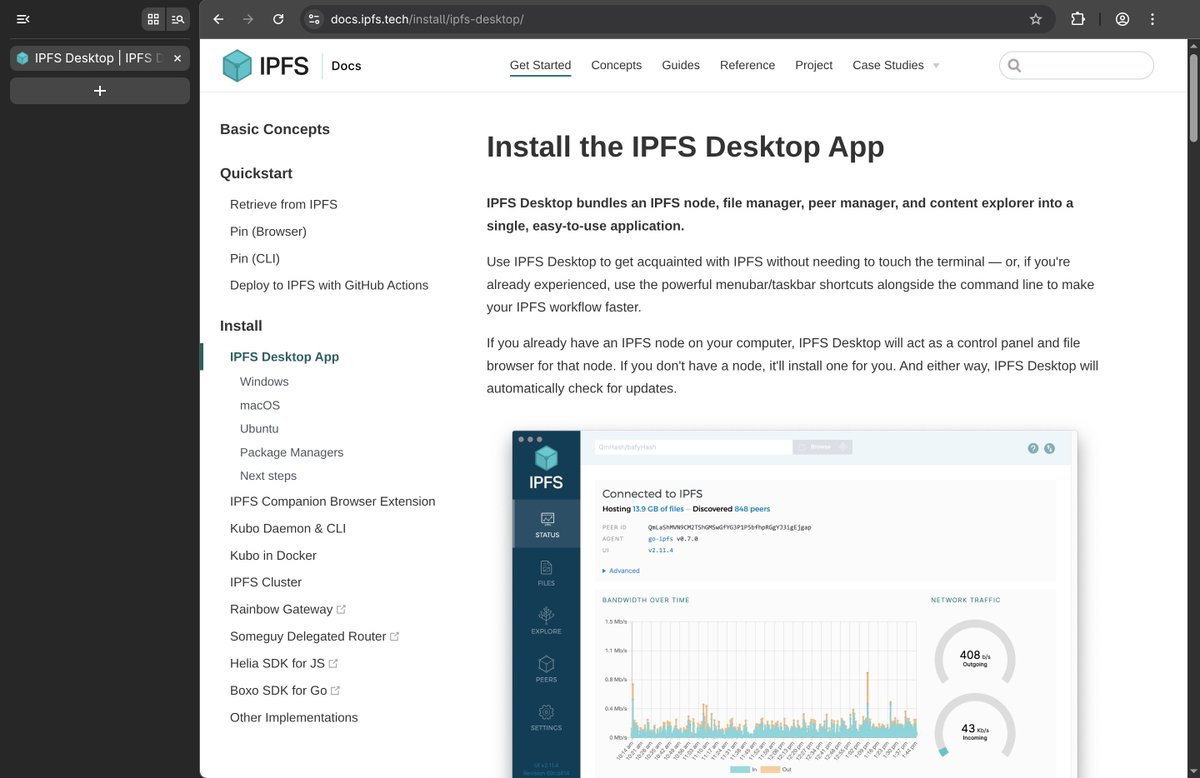Open Pin (CLI) sidebar link
The height and width of the screenshot is (778, 1200).
[255, 258]
